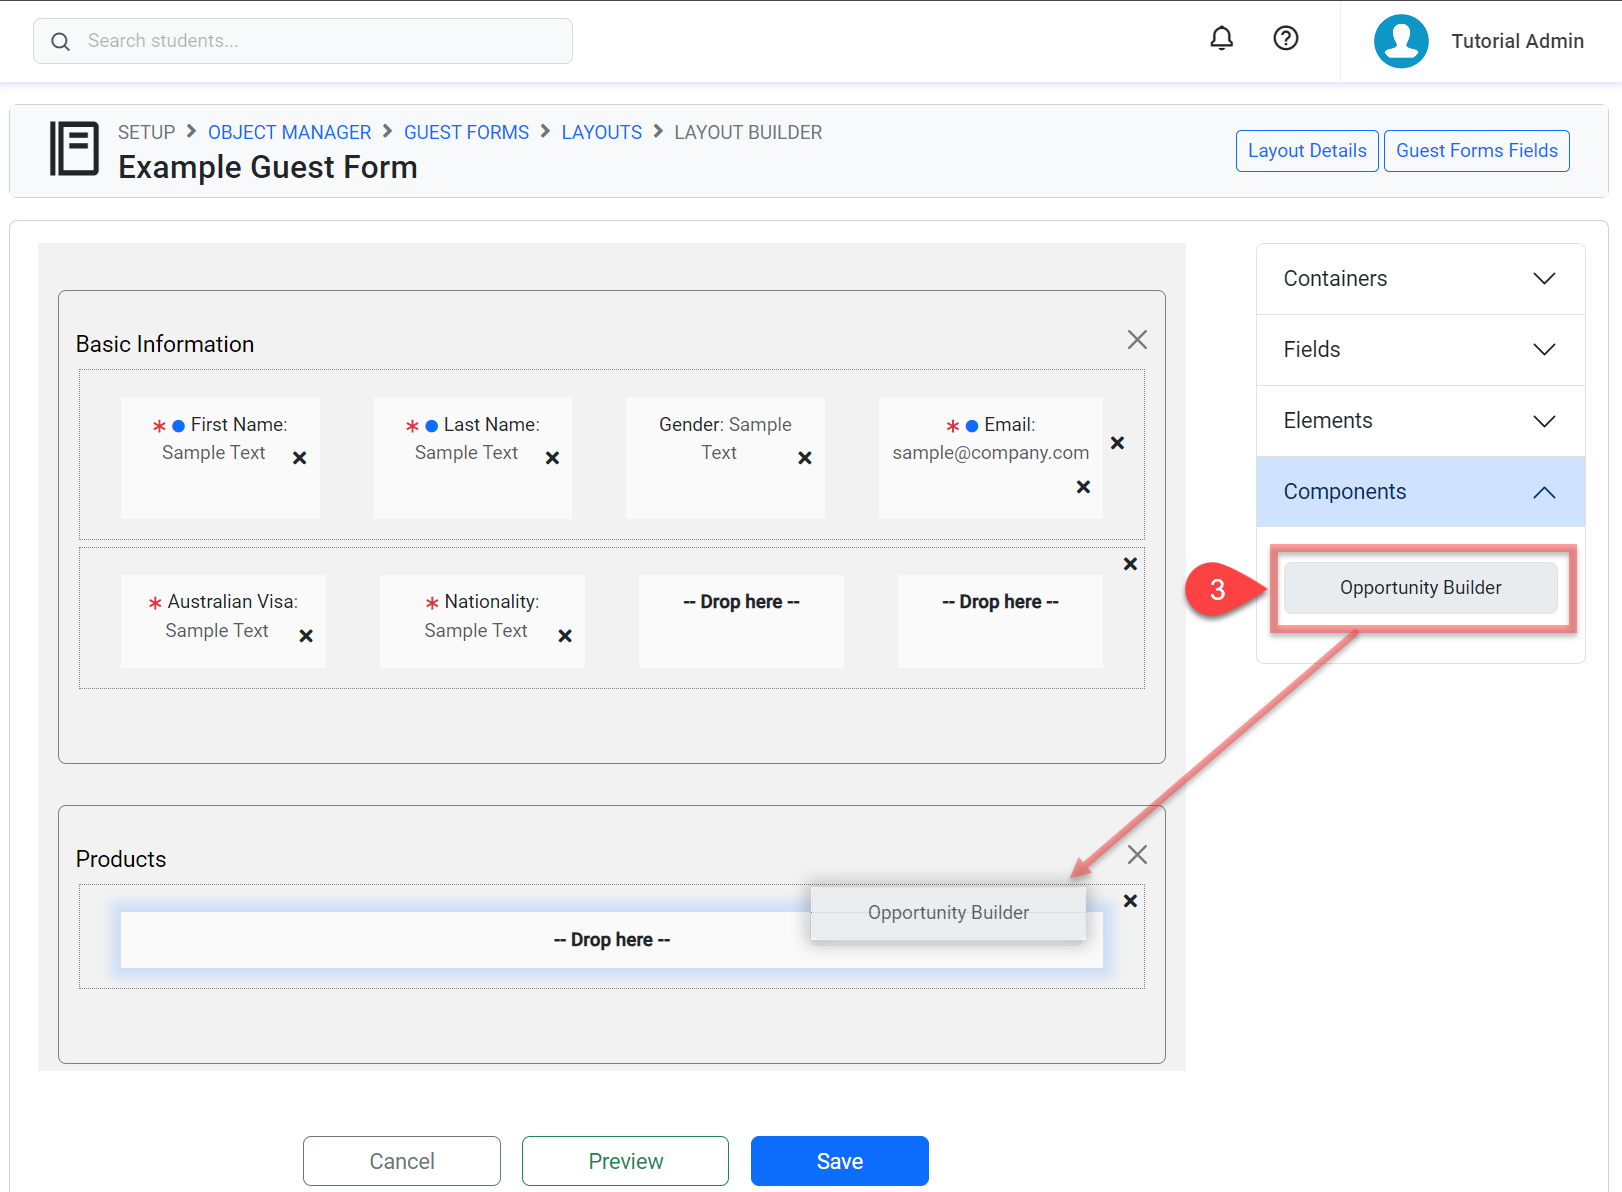Click the help question mark icon
The width and height of the screenshot is (1622, 1192).
1285,39
